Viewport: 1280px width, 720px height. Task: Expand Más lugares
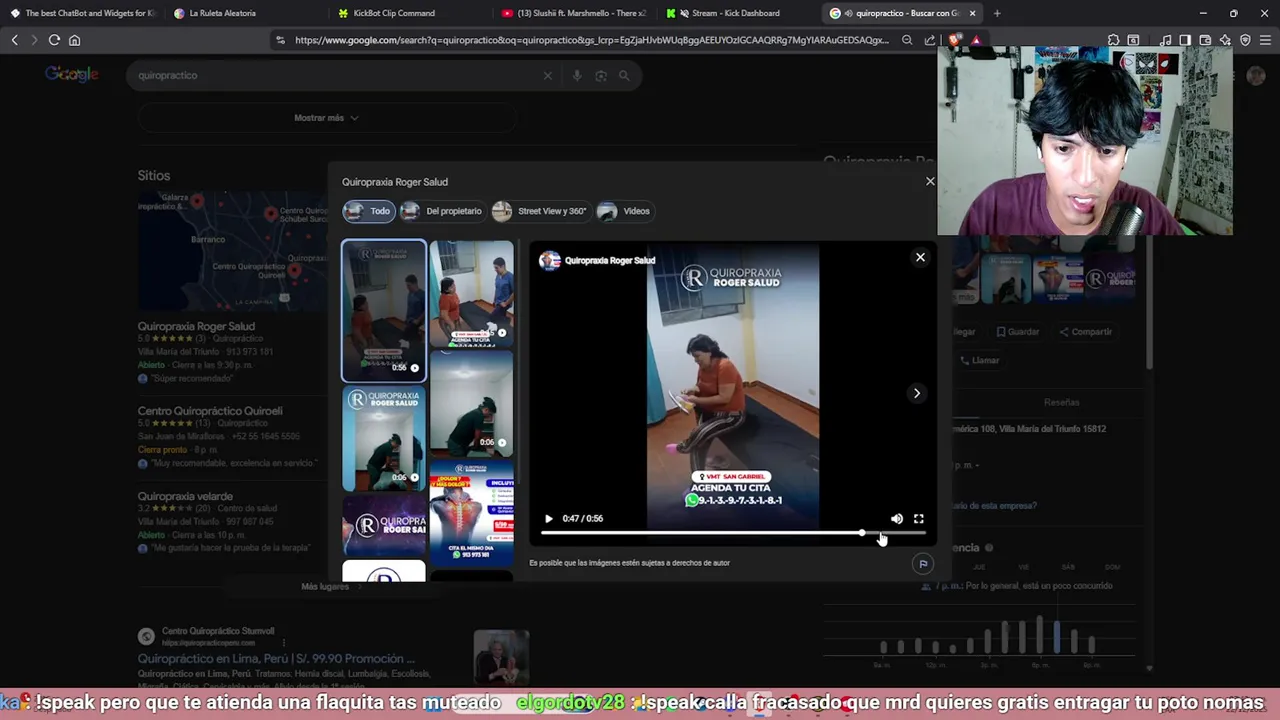pyautogui.click(x=325, y=587)
